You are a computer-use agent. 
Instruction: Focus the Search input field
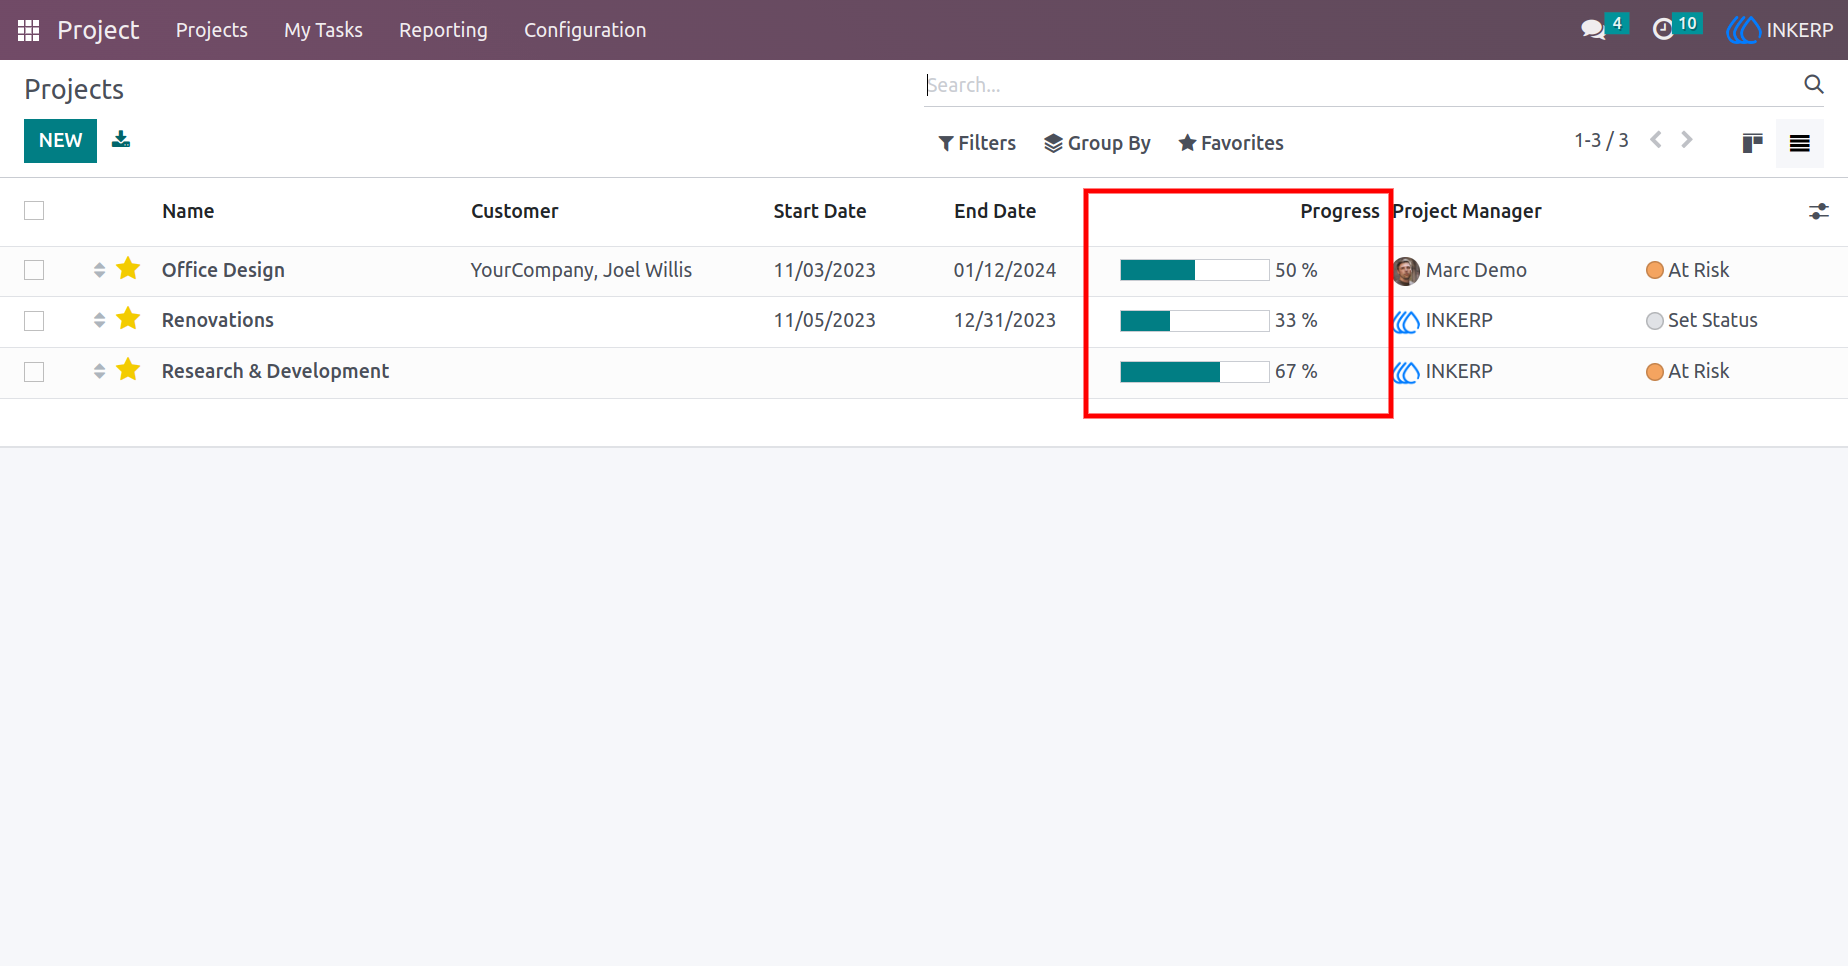coord(1360,85)
